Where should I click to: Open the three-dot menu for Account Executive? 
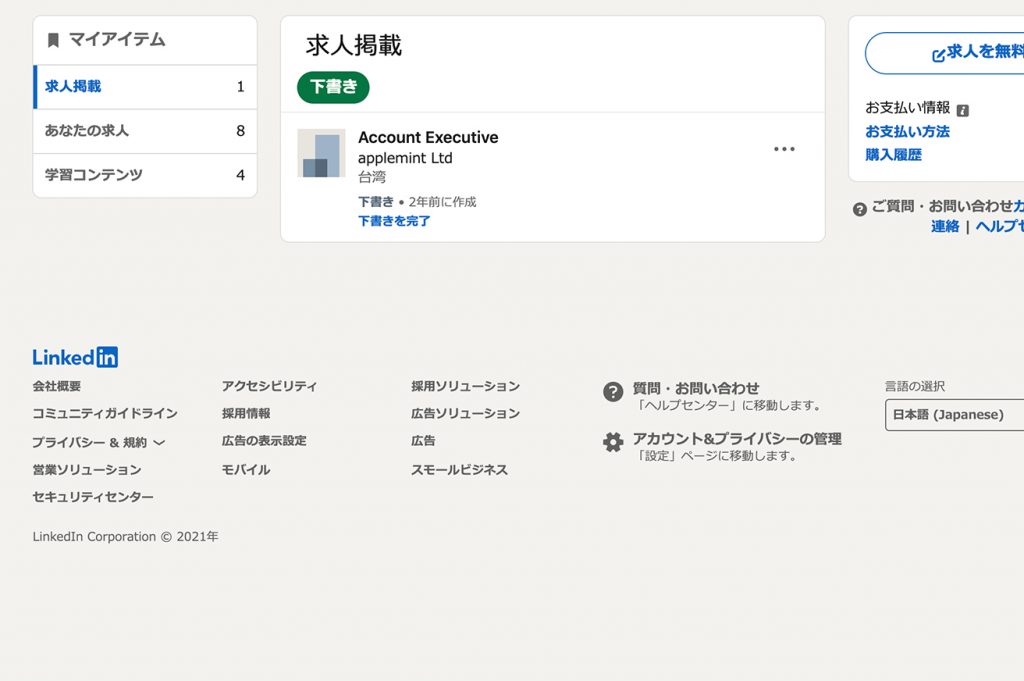[x=784, y=149]
